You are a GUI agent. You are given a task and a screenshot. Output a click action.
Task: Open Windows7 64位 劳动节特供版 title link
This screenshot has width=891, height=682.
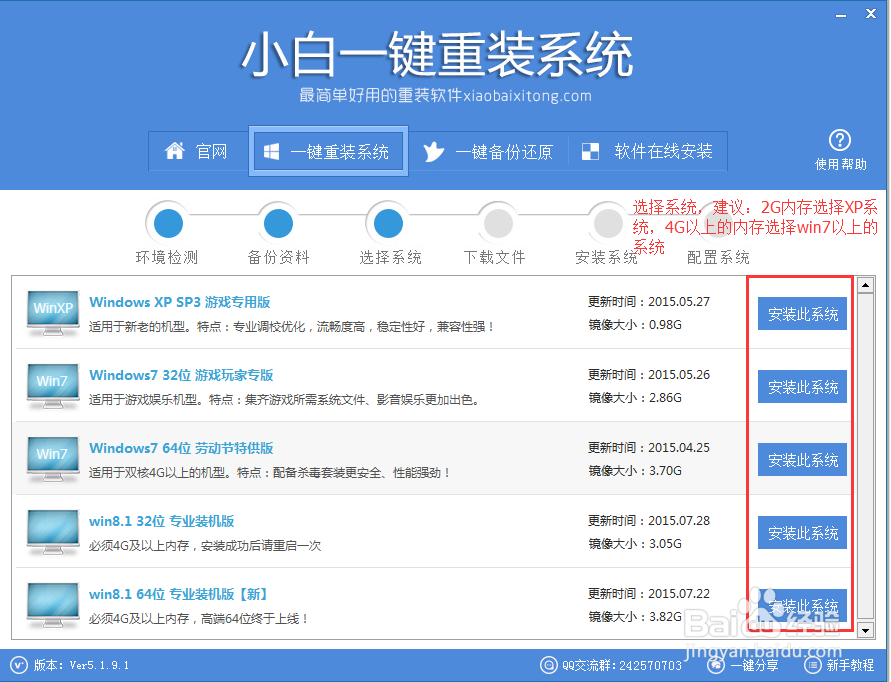[181, 448]
